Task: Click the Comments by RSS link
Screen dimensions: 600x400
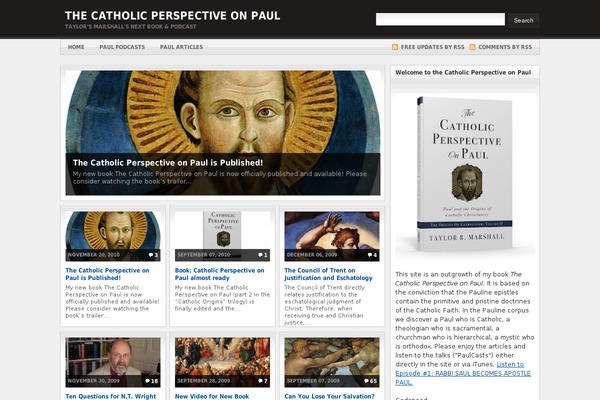Action: 505,47
